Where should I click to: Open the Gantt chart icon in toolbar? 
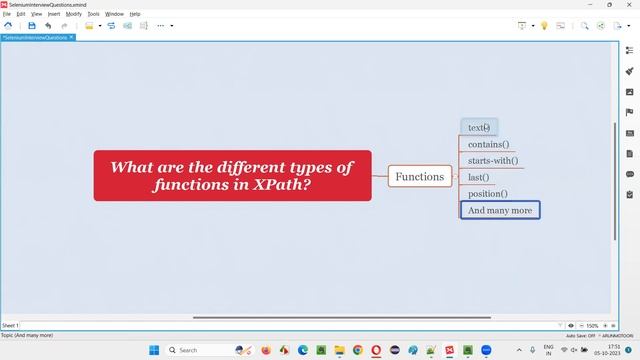coord(561,26)
